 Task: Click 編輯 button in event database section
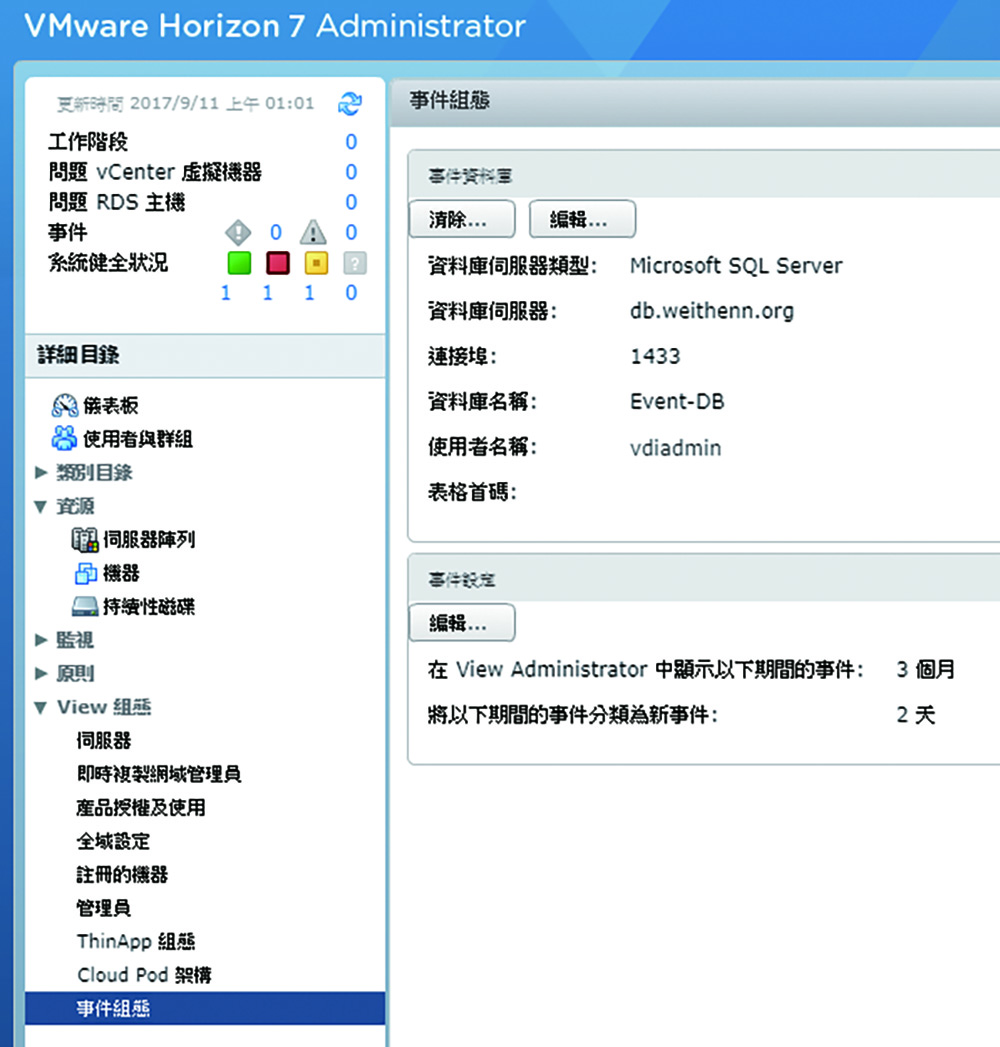pyautogui.click(x=581, y=219)
